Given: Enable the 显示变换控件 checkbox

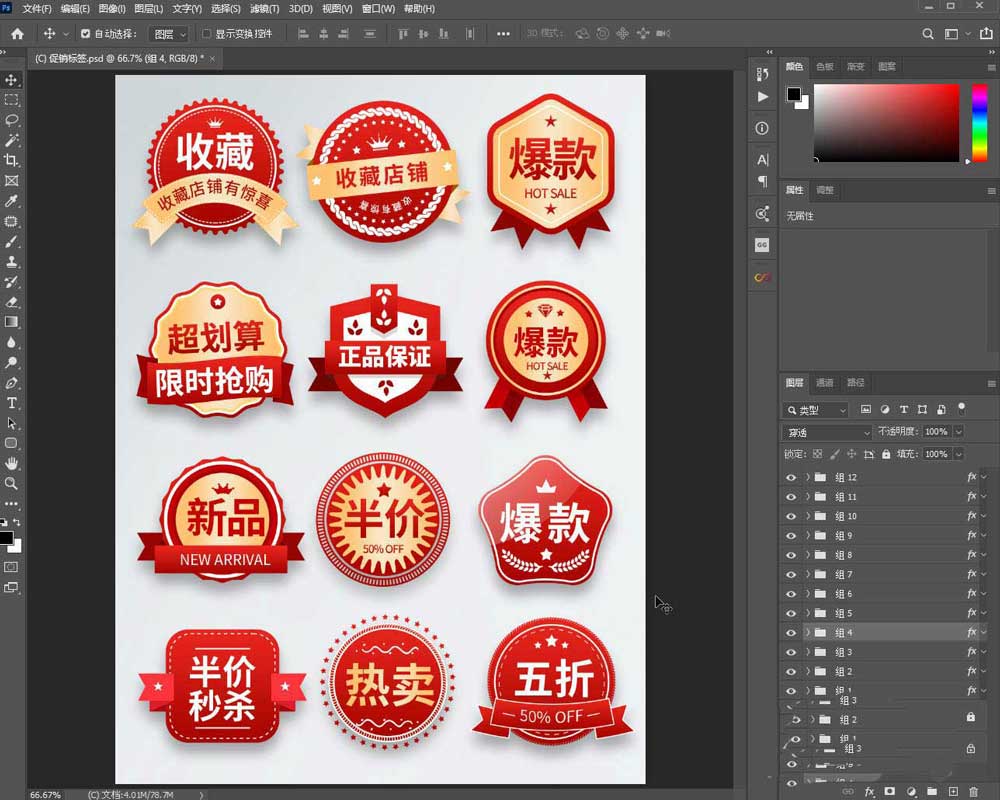Looking at the screenshot, I should tap(207, 33).
